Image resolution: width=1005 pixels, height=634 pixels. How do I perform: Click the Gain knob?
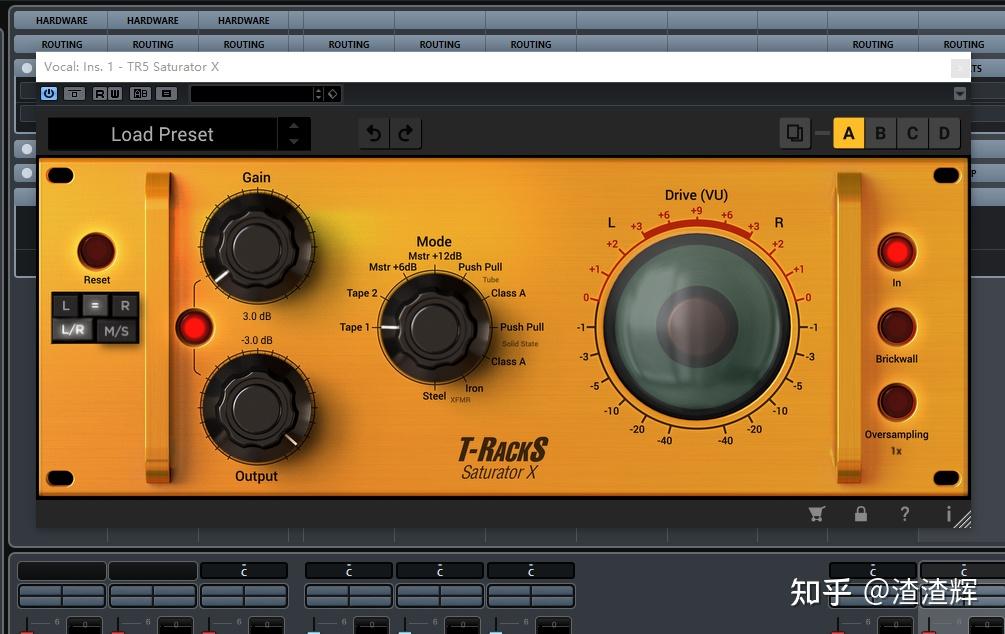(258, 247)
